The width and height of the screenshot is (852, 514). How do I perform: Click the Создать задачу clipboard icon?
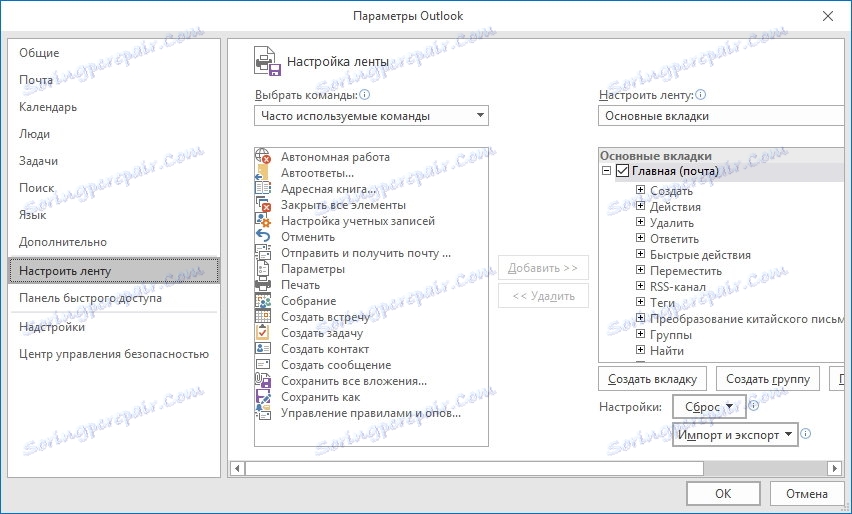(263, 333)
